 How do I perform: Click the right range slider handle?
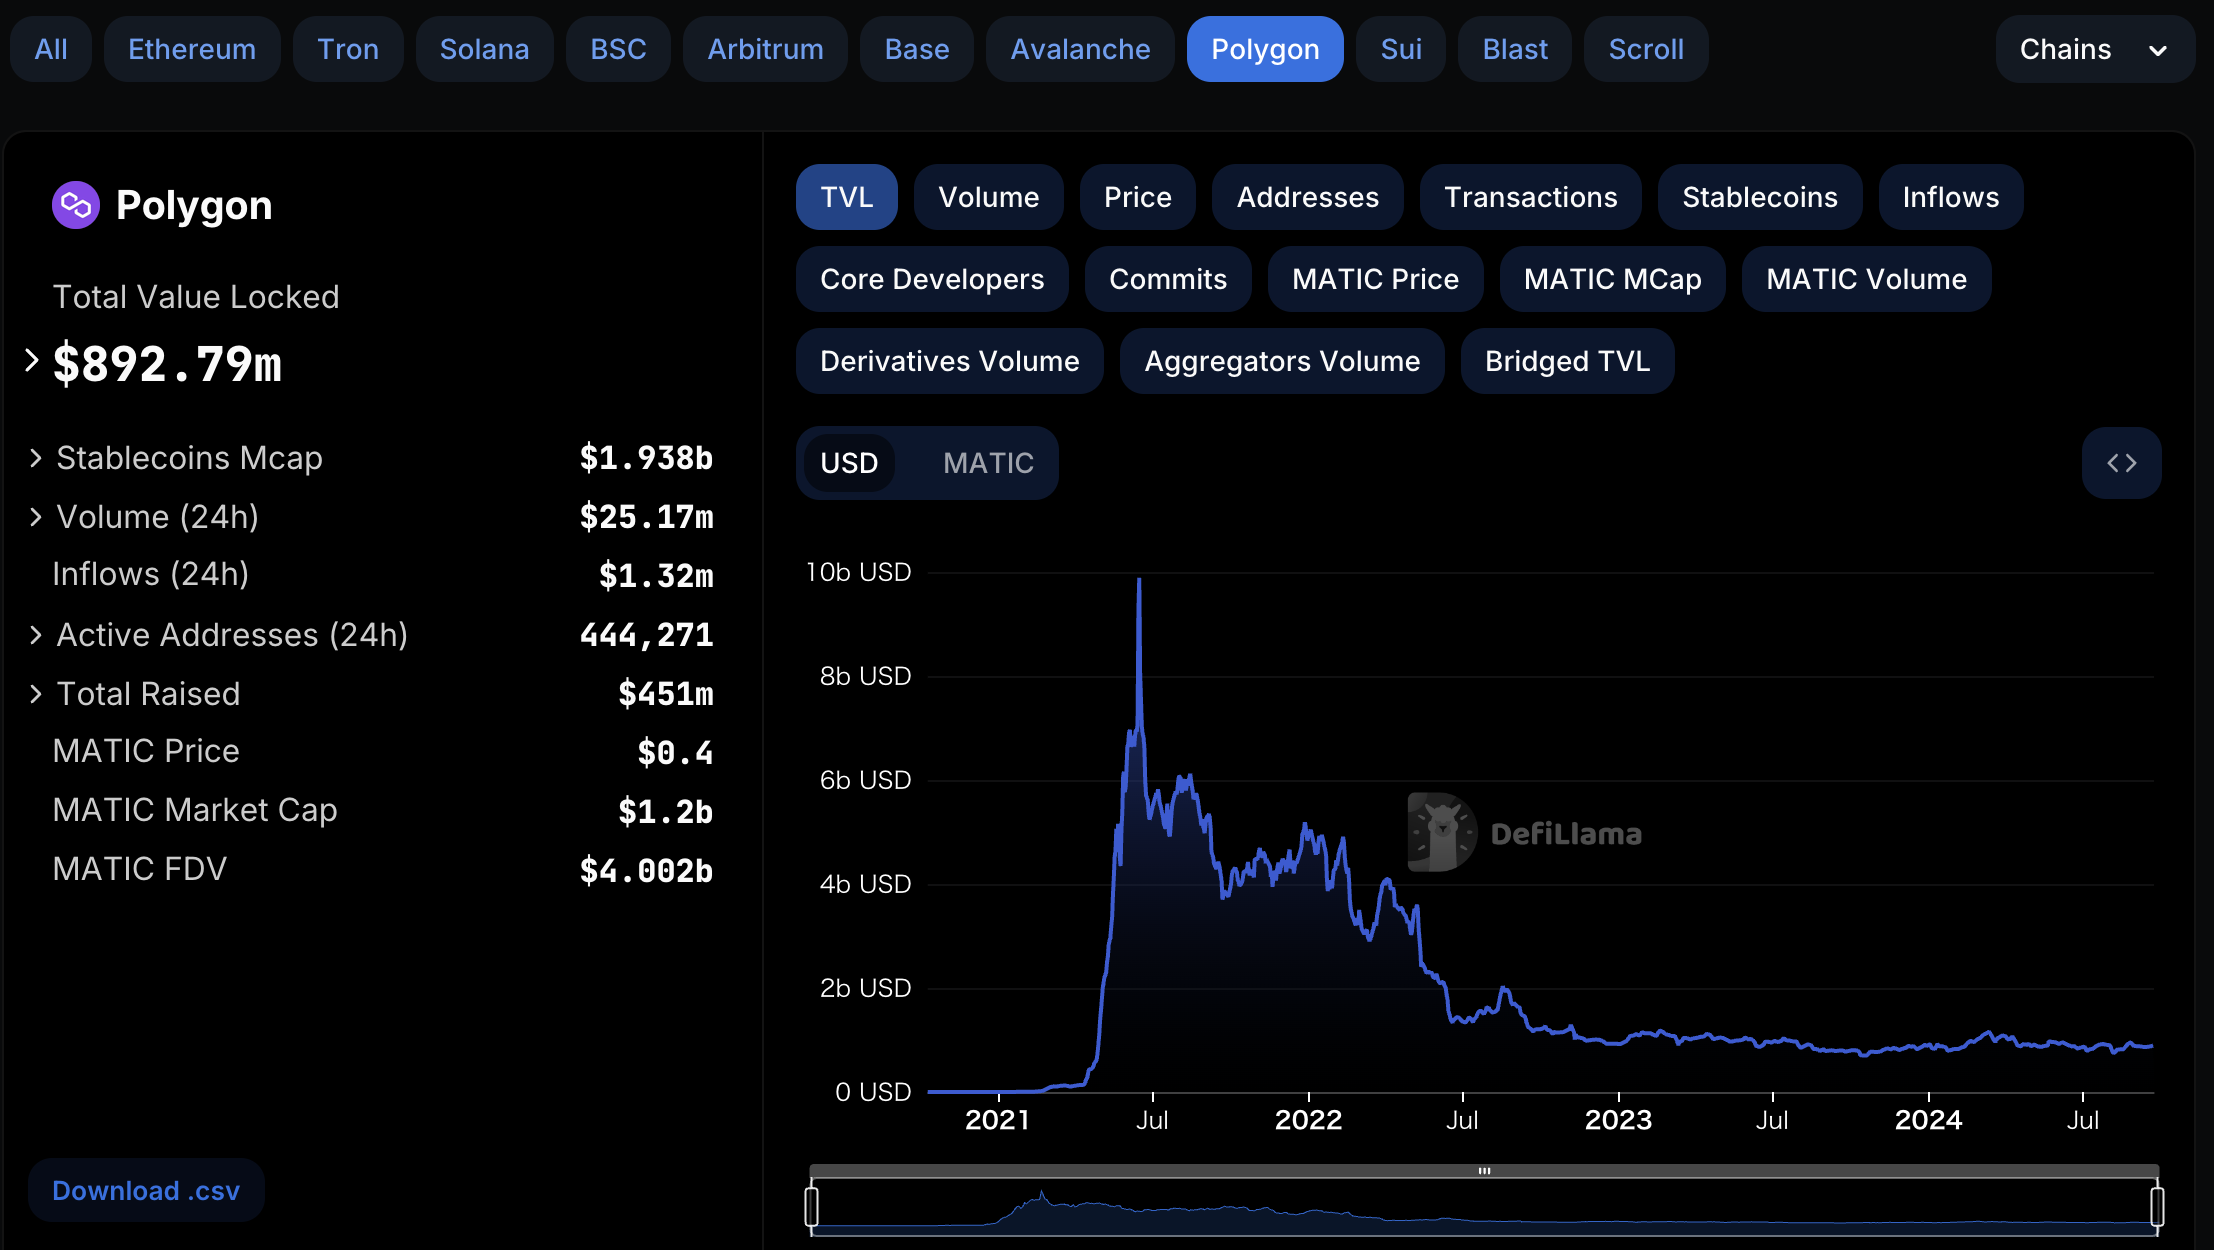coord(2157,1205)
